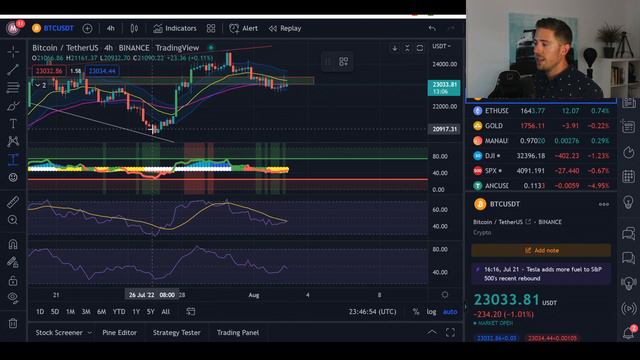Viewport: 640px width, 360px height.
Task: Select the 5D time range
Action: (x=55, y=311)
